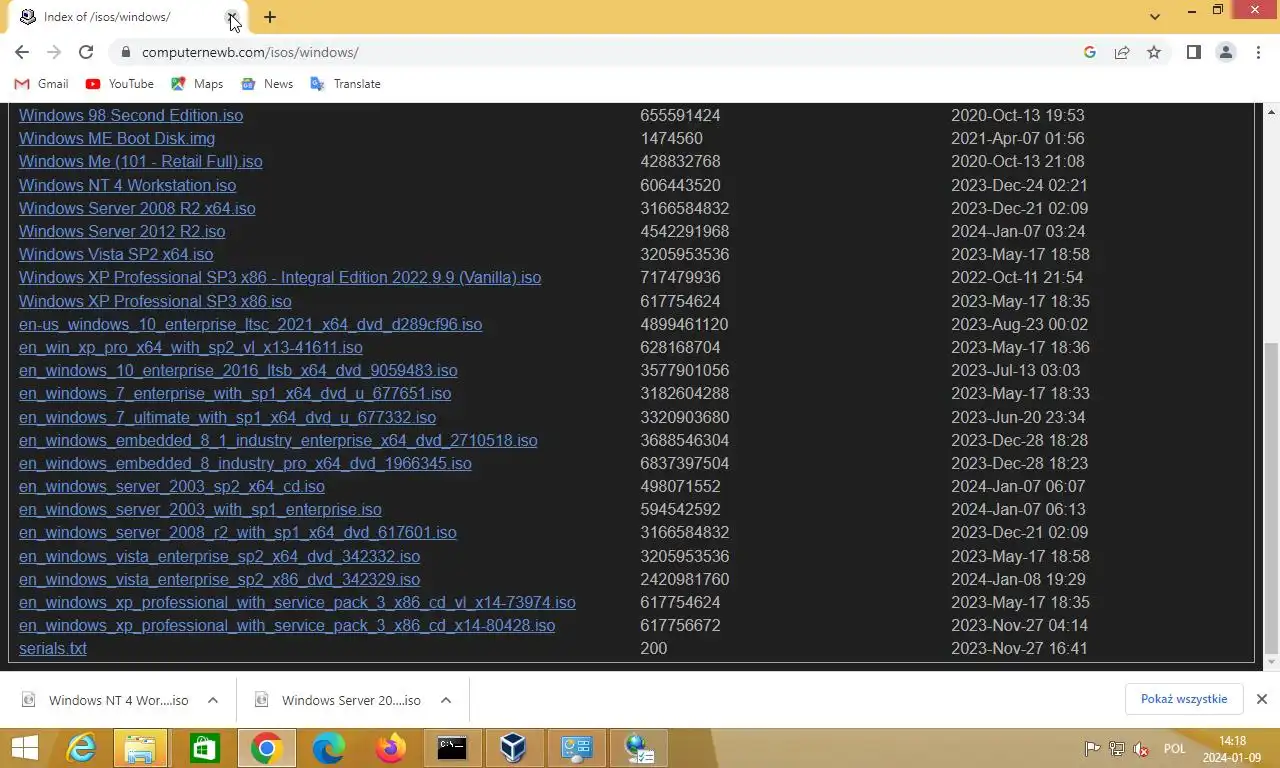Open the Command Prompt taskbar icon
1280x768 pixels.
pos(452,748)
